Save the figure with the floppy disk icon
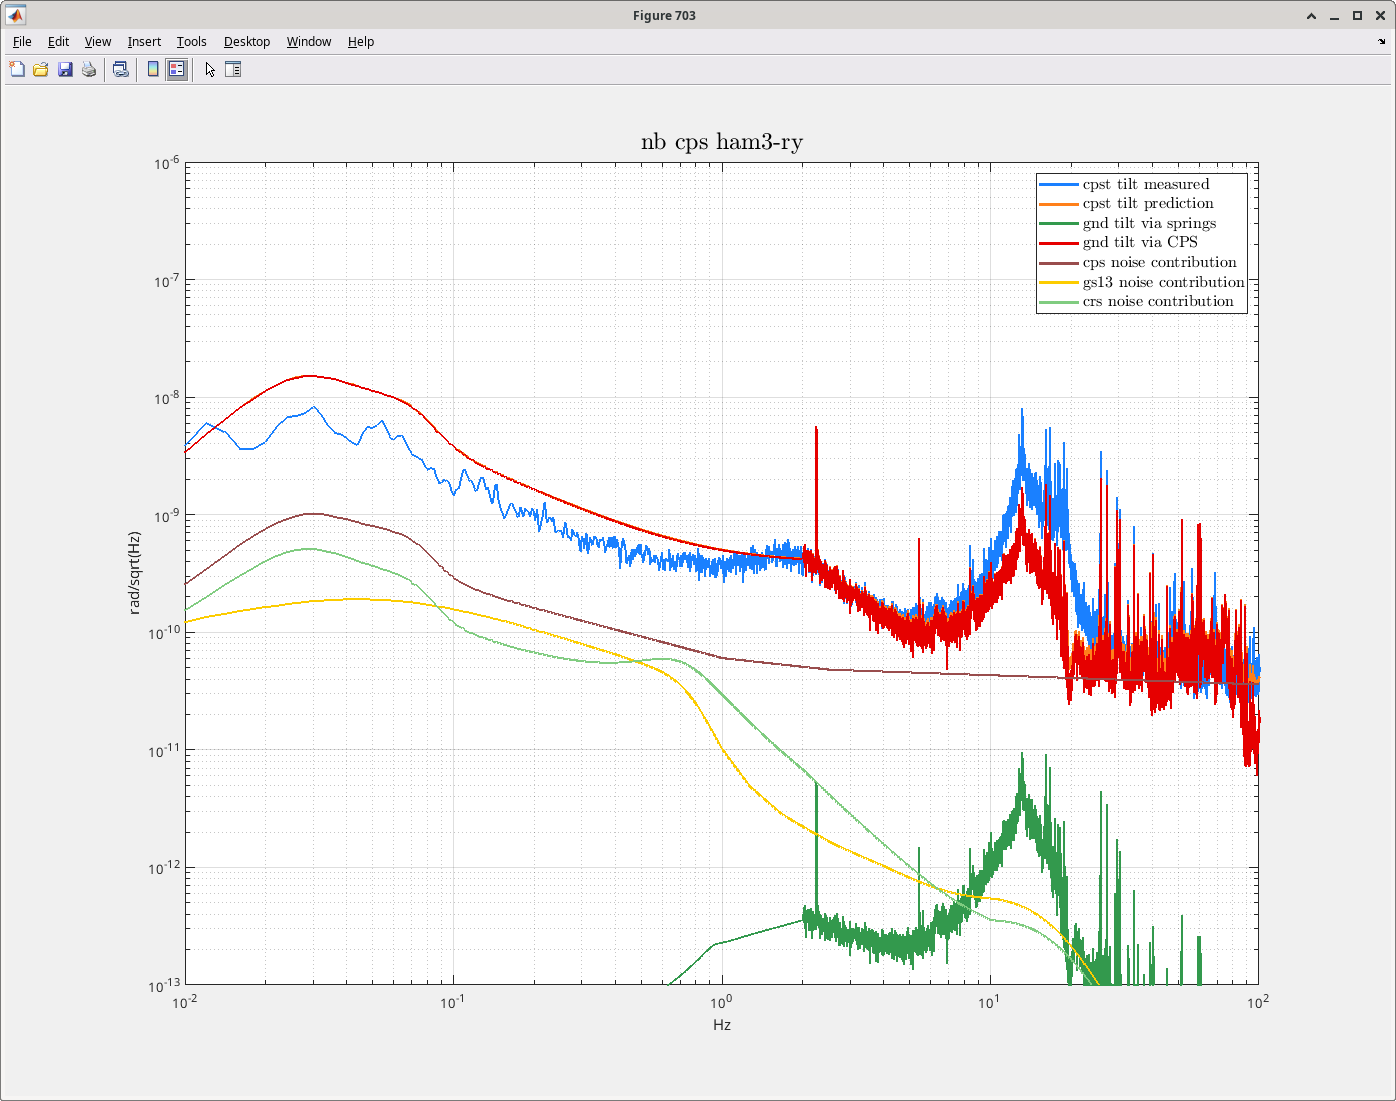This screenshot has height=1101, width=1396. (65, 69)
